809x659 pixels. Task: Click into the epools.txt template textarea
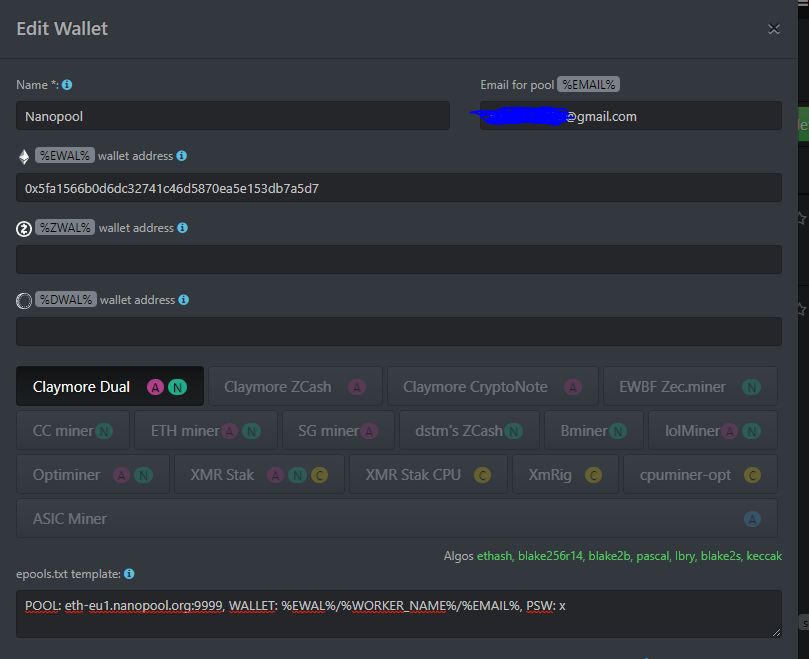[399, 614]
